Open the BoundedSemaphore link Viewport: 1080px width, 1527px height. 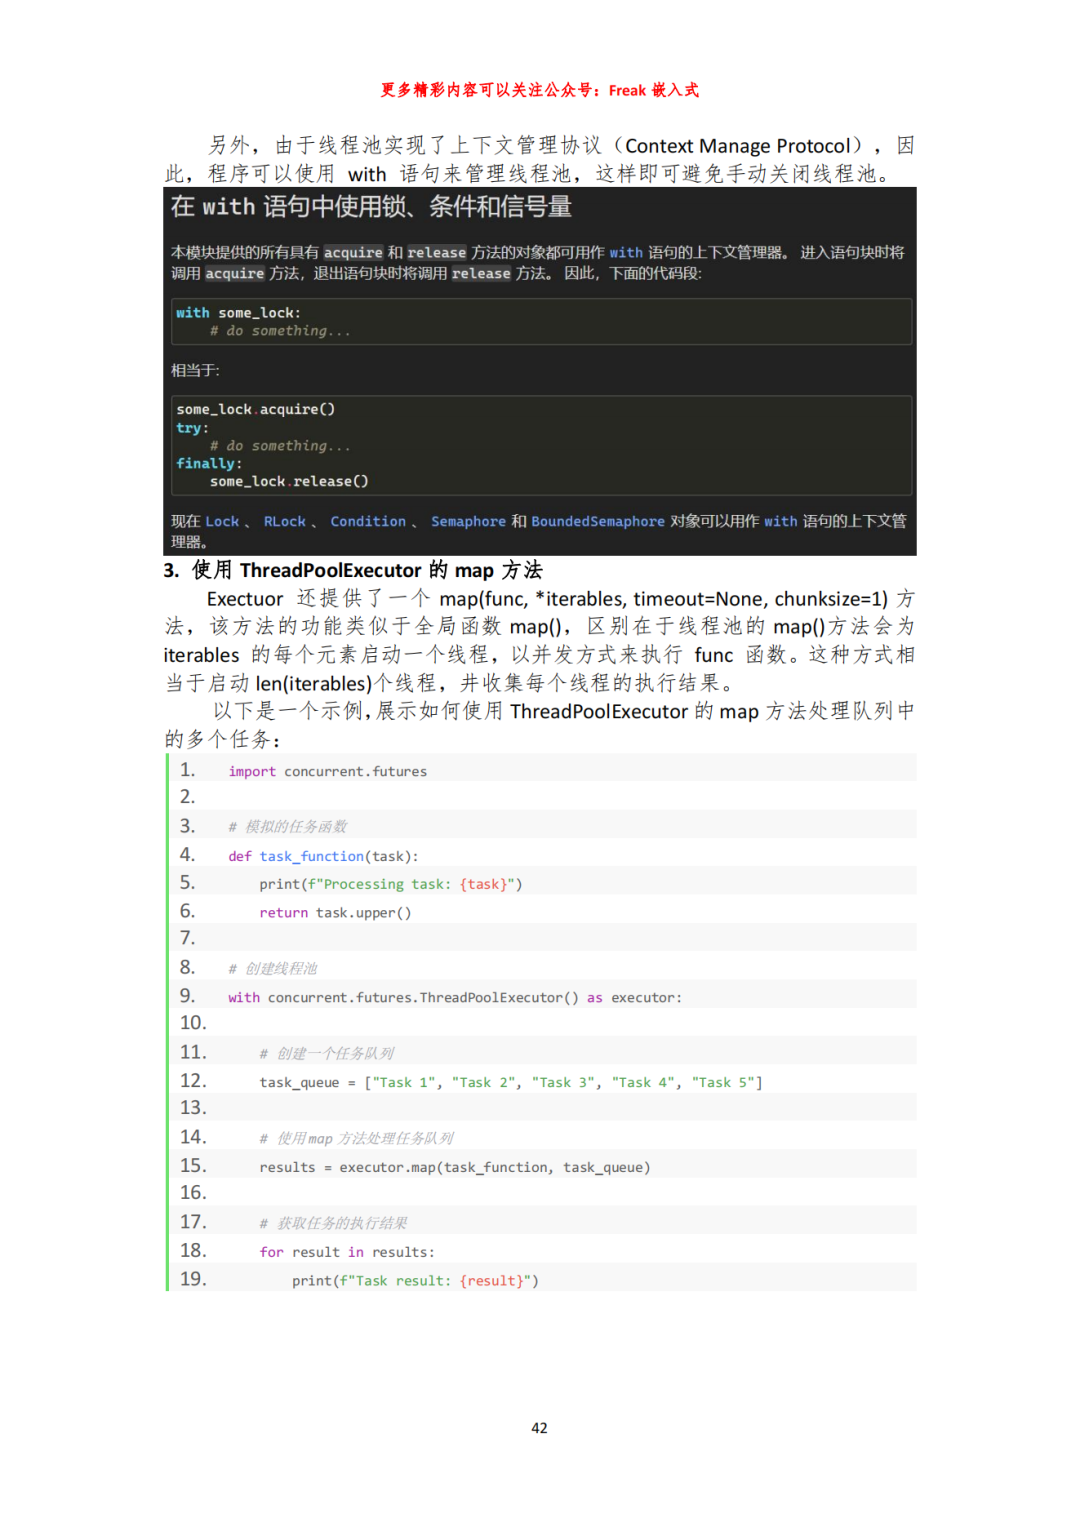pos(597,521)
